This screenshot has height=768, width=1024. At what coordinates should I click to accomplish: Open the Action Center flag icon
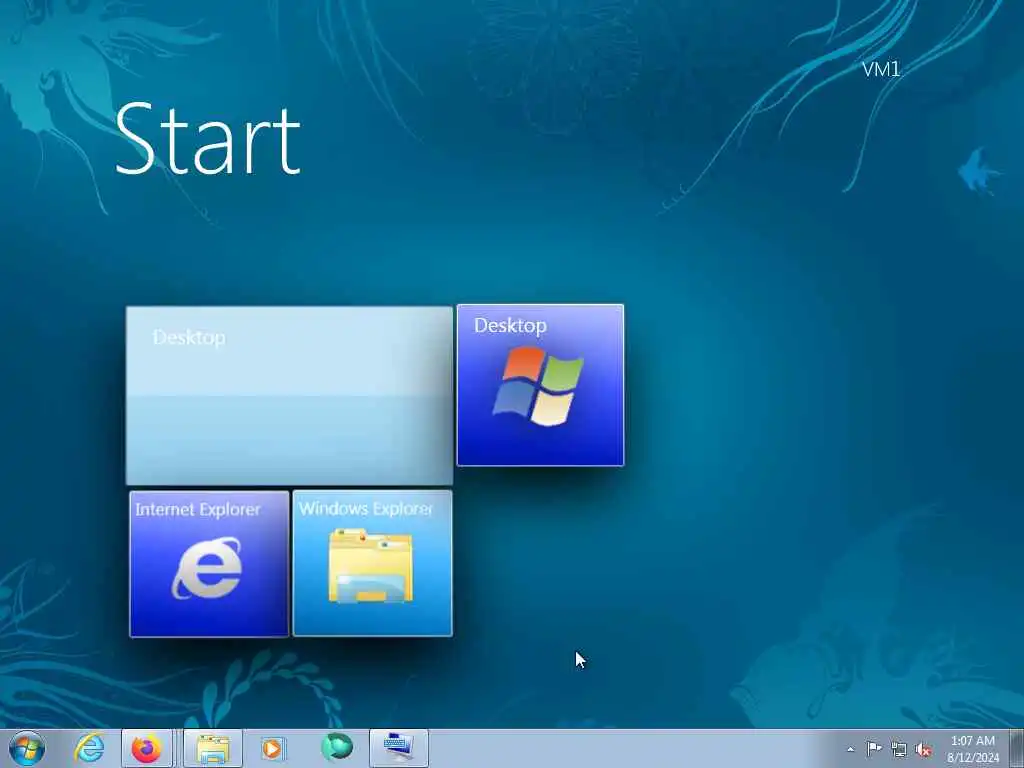pos(874,748)
